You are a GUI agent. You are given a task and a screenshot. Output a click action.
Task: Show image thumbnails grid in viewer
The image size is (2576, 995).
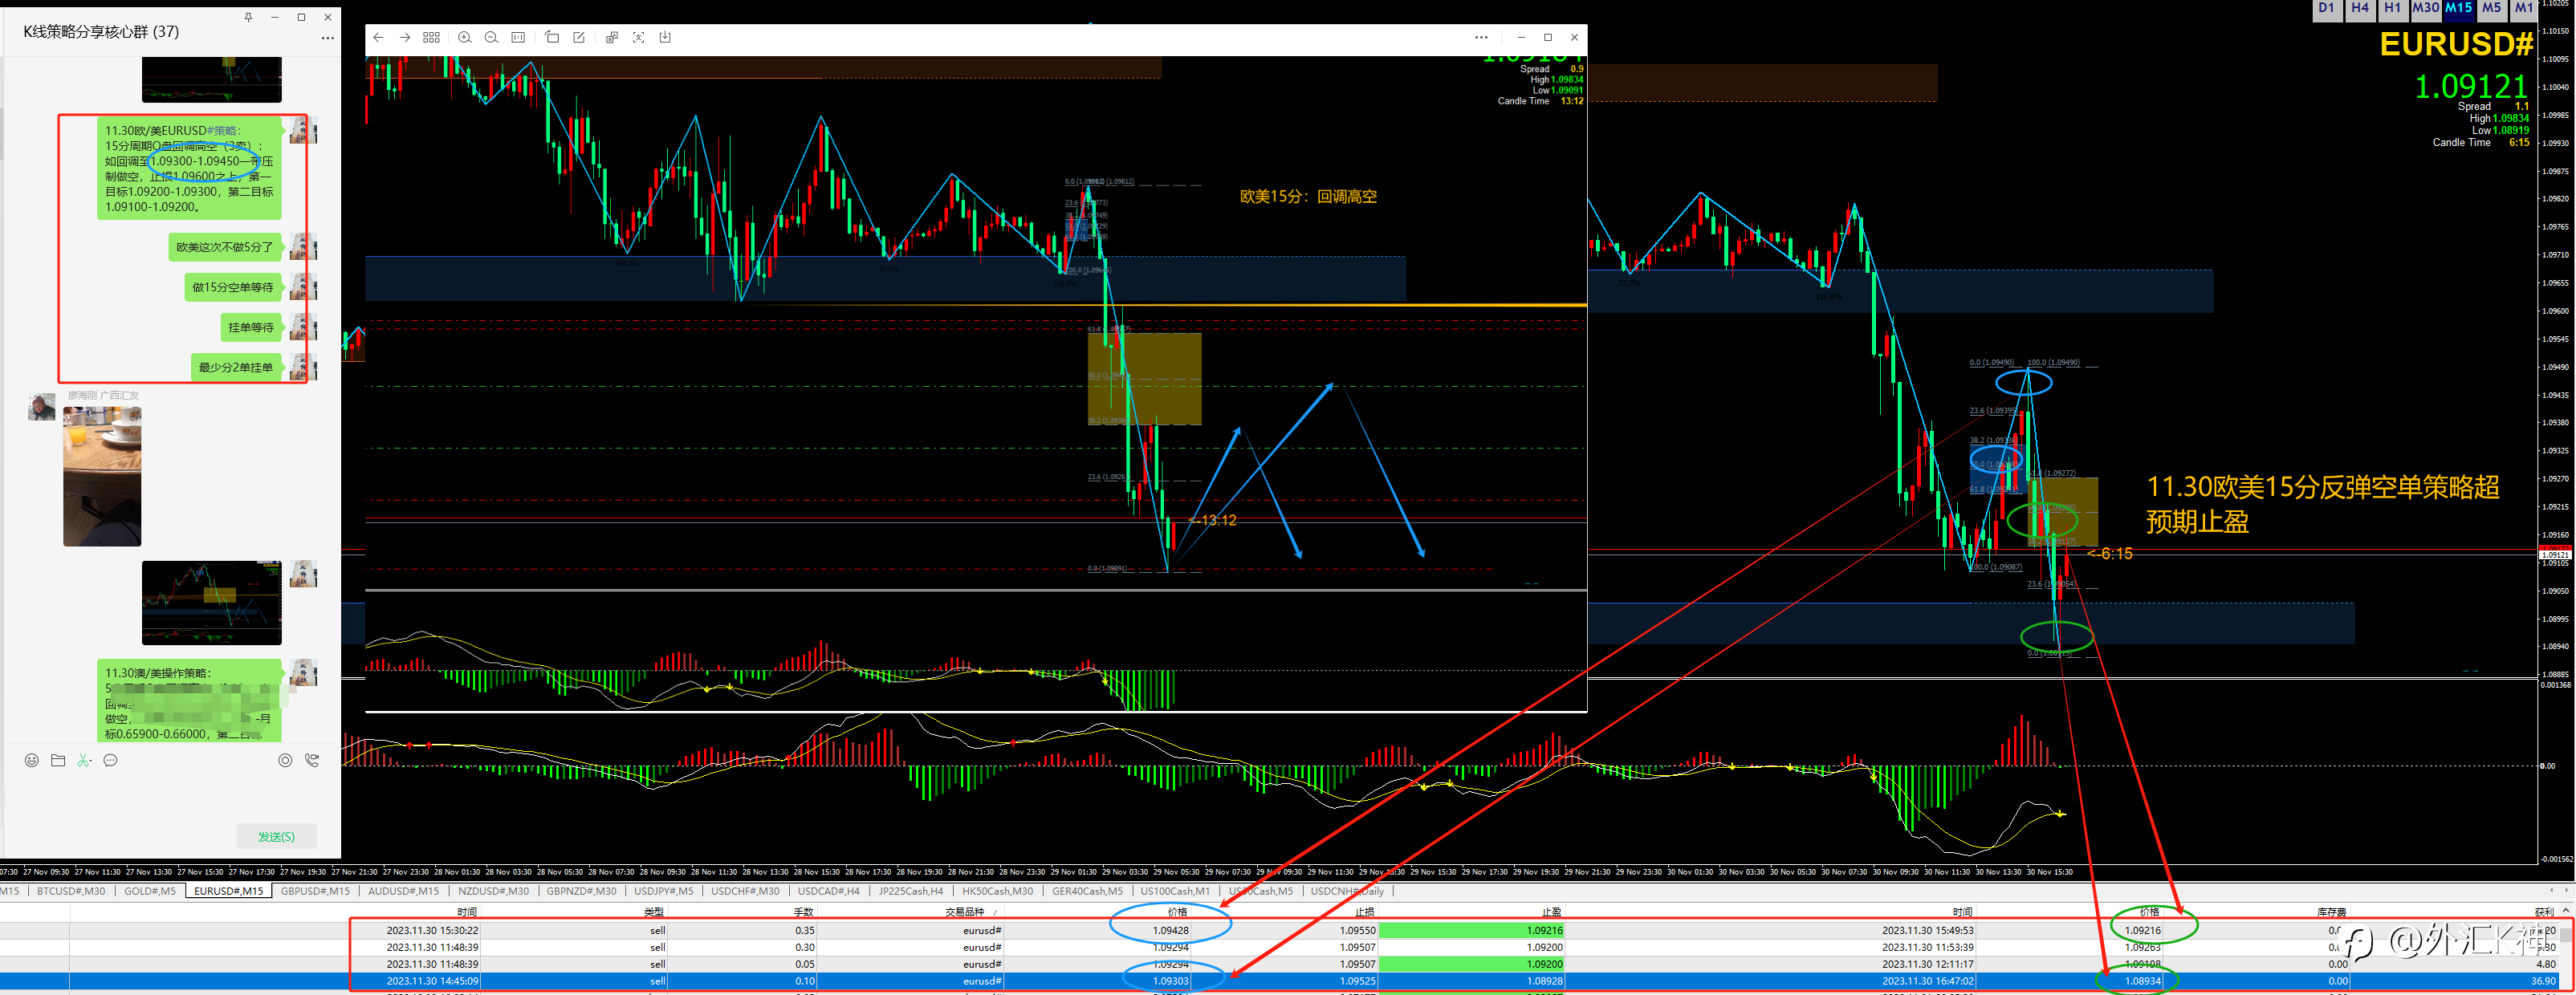431,38
